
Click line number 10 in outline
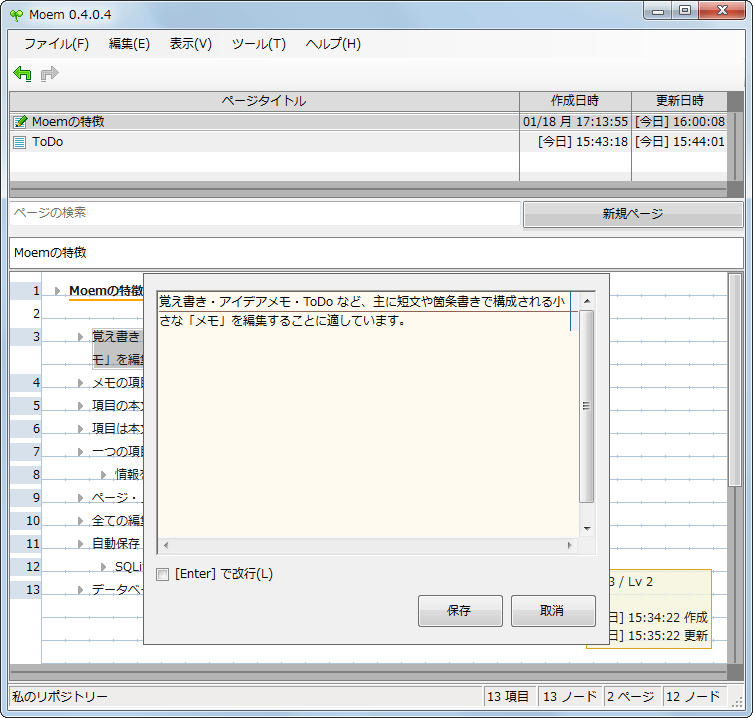click(33, 521)
